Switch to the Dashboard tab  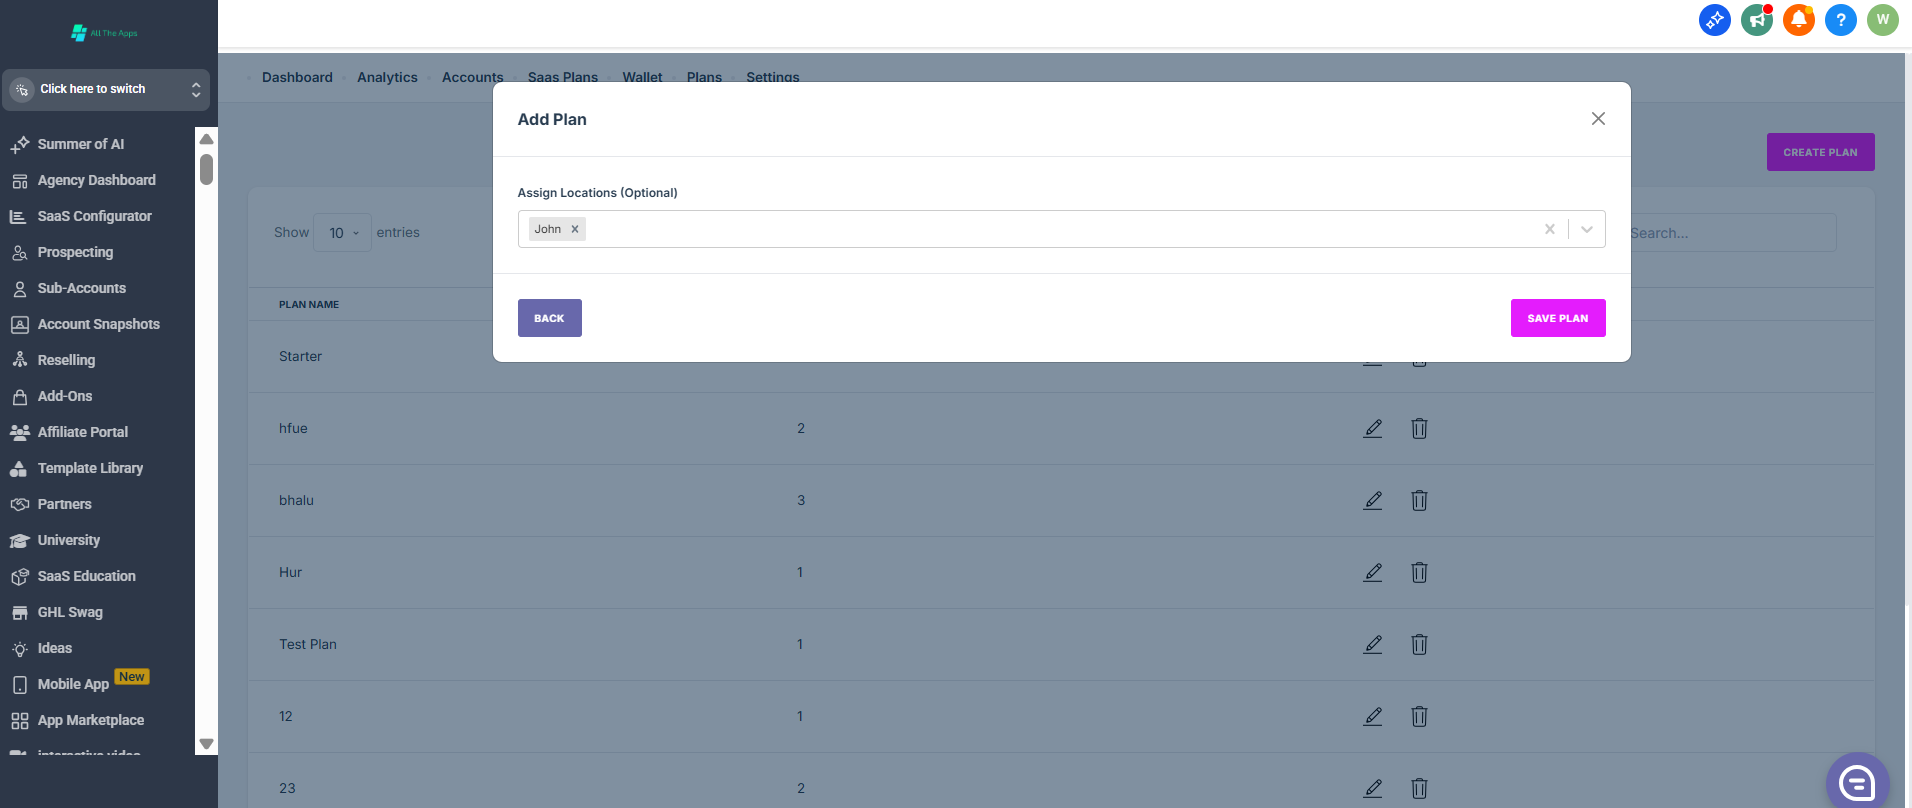pyautogui.click(x=297, y=77)
